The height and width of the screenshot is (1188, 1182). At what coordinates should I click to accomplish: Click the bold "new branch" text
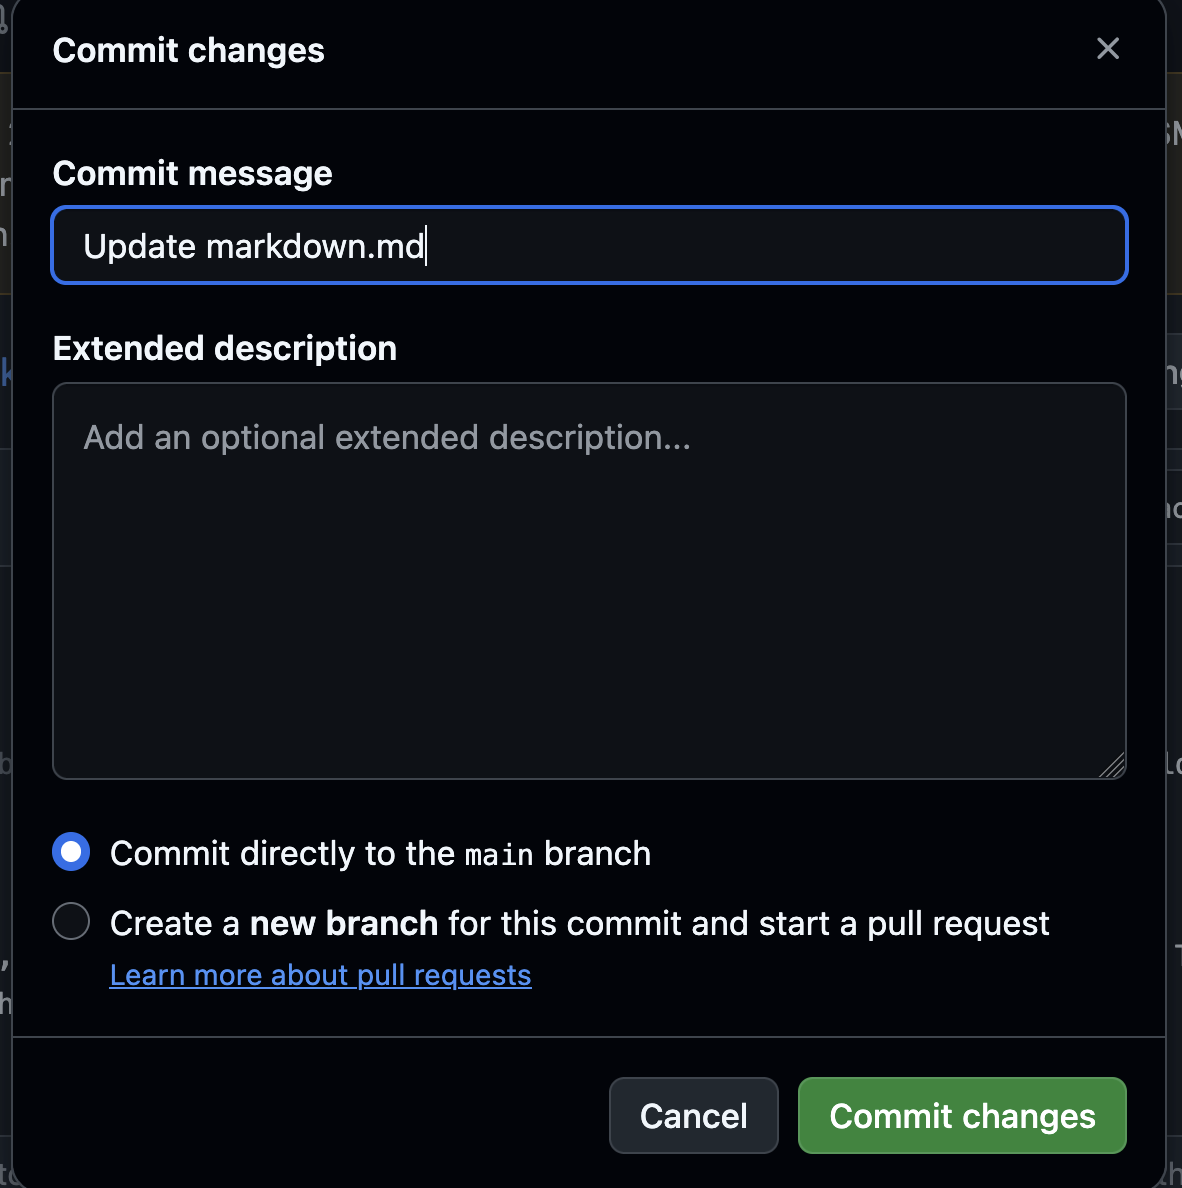(343, 923)
